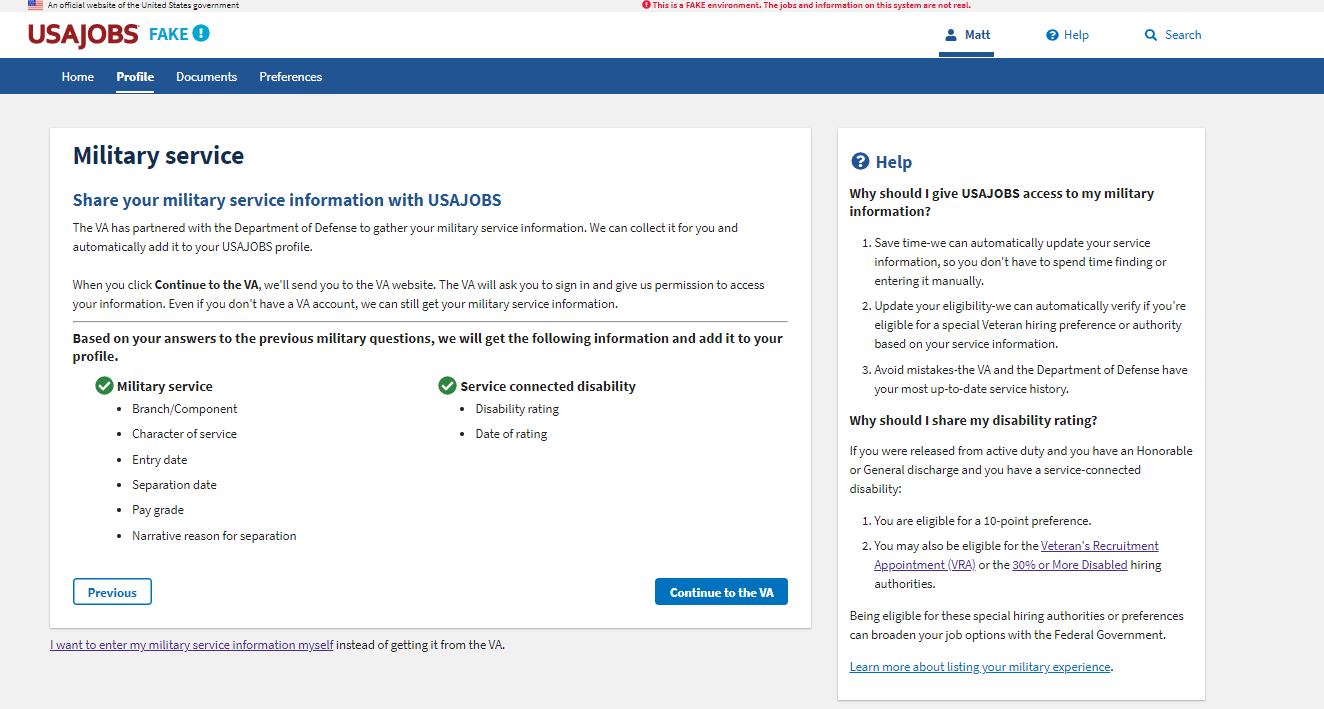The height and width of the screenshot is (709, 1324).
Task: Open 'I want to enter my military service information myself' link
Action: [192, 645]
